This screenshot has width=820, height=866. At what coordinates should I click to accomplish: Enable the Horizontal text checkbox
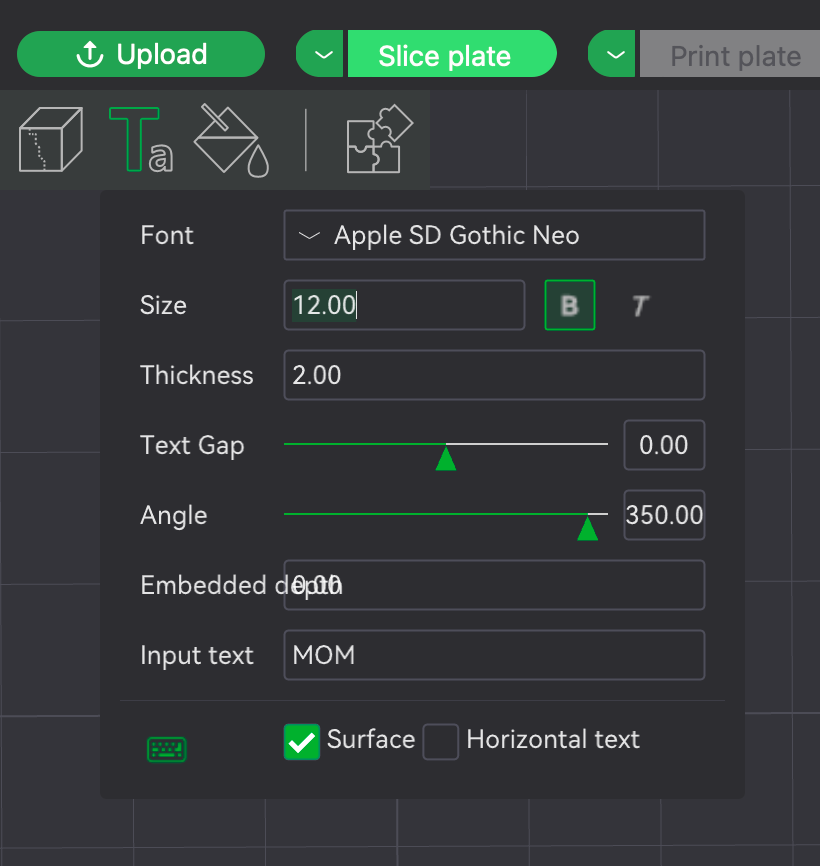pos(440,742)
